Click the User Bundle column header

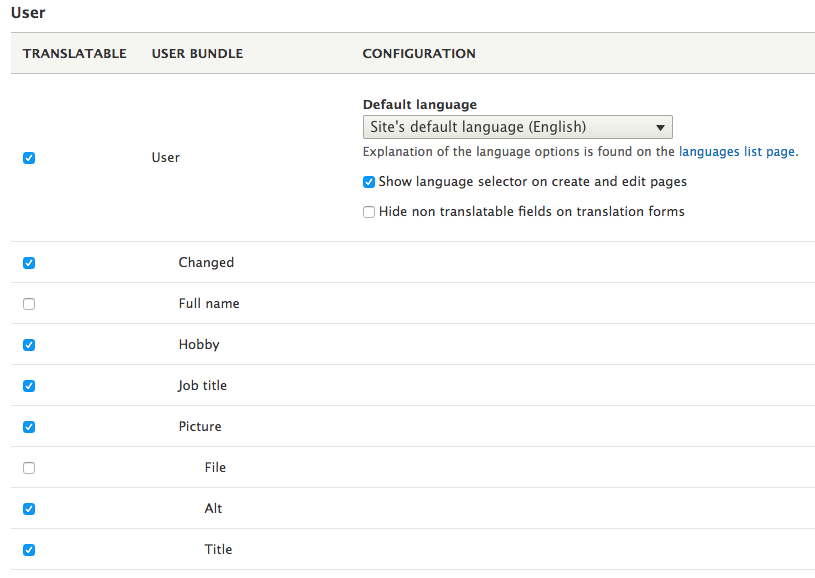point(197,53)
